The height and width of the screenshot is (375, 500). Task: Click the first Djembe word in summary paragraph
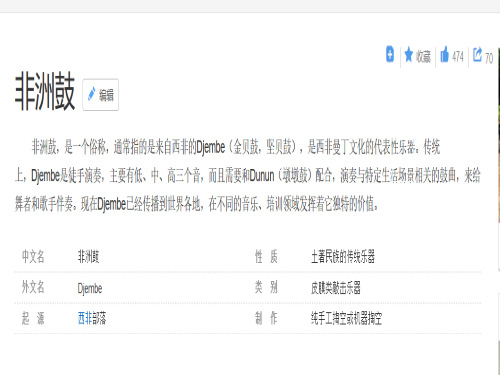pos(211,147)
